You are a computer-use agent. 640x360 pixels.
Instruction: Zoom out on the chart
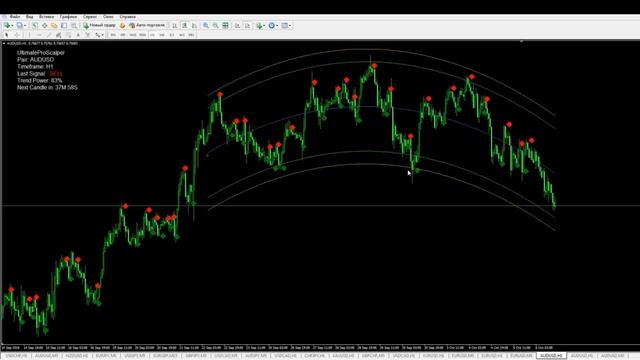coord(216,25)
